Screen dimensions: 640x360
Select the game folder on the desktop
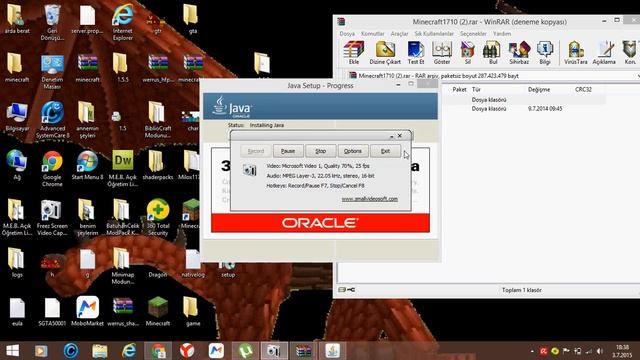193,311
